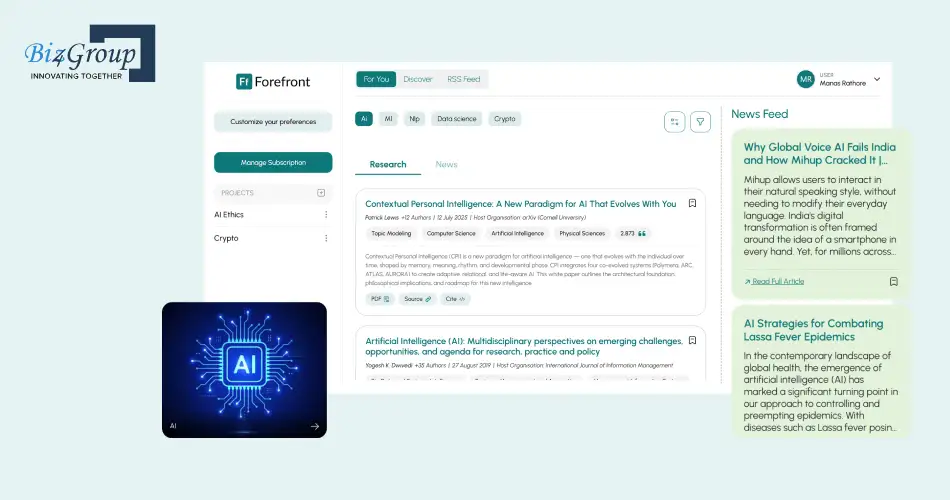Viewport: 950px width, 500px height.
Task: Open the three-dot menu for Crypto project
Action: [x=325, y=239]
